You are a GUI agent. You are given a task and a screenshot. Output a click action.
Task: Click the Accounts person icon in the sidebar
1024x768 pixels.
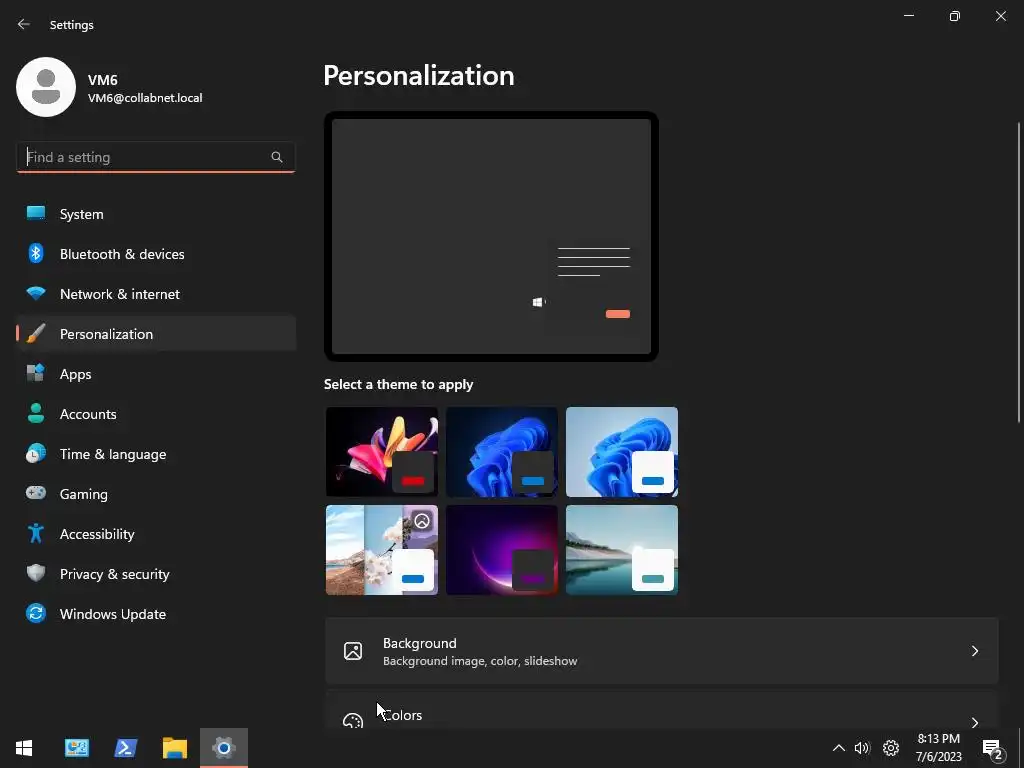pyautogui.click(x=36, y=413)
